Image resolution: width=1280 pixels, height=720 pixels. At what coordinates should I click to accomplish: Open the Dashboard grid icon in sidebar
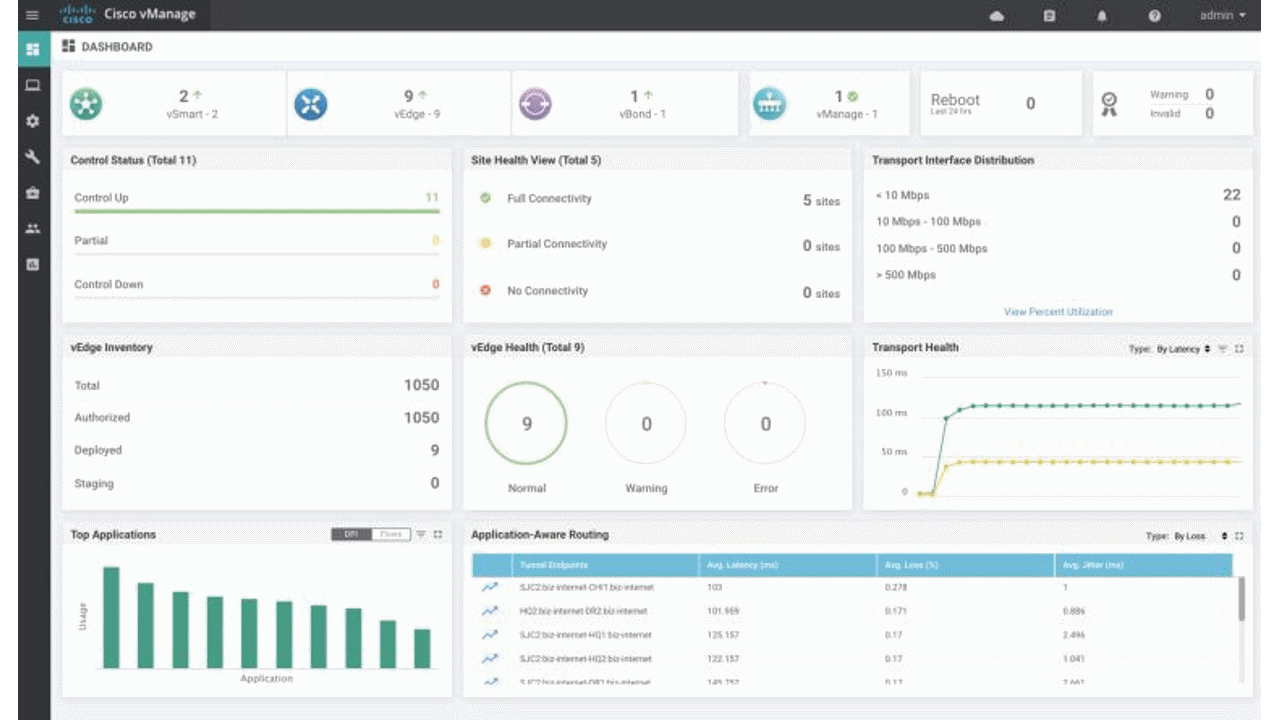click(x=32, y=48)
